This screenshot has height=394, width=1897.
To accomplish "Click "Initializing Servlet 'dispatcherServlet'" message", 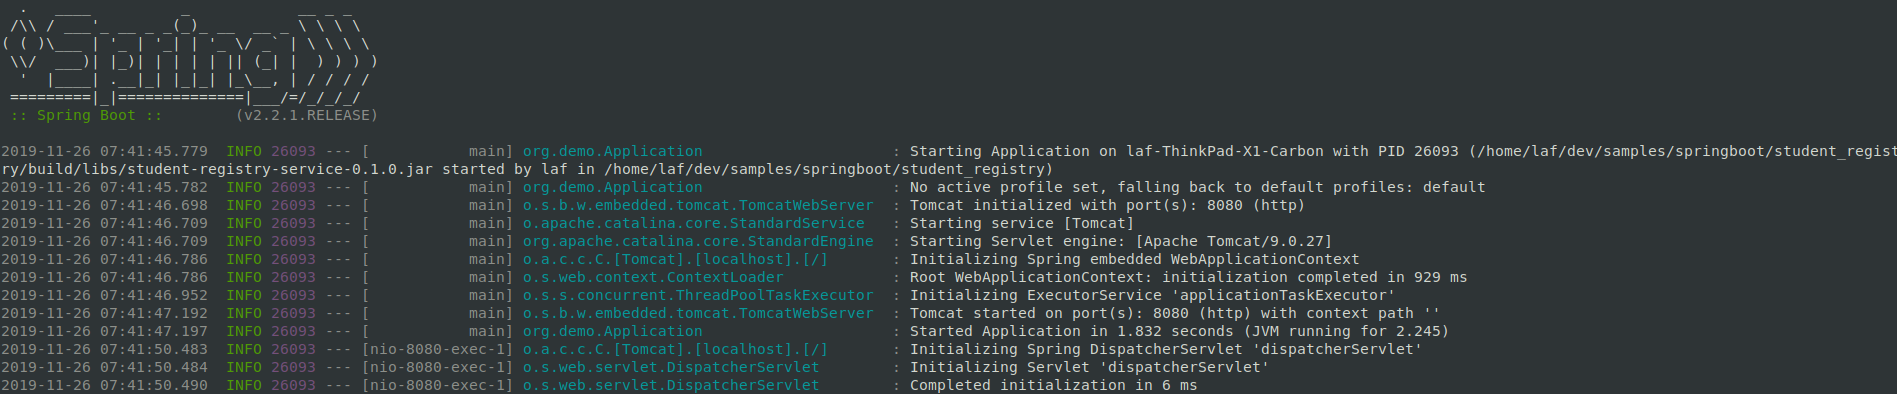I will coord(1089,367).
